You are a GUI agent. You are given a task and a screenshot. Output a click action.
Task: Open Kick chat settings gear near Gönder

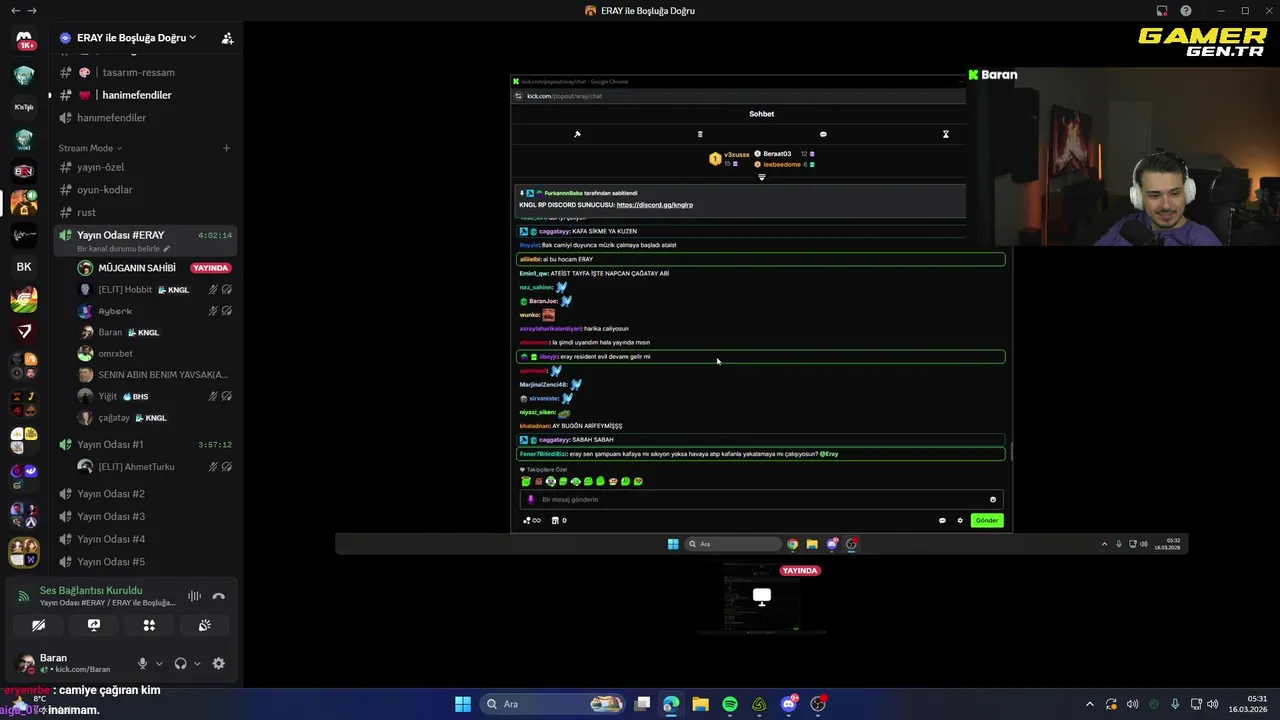click(x=960, y=520)
